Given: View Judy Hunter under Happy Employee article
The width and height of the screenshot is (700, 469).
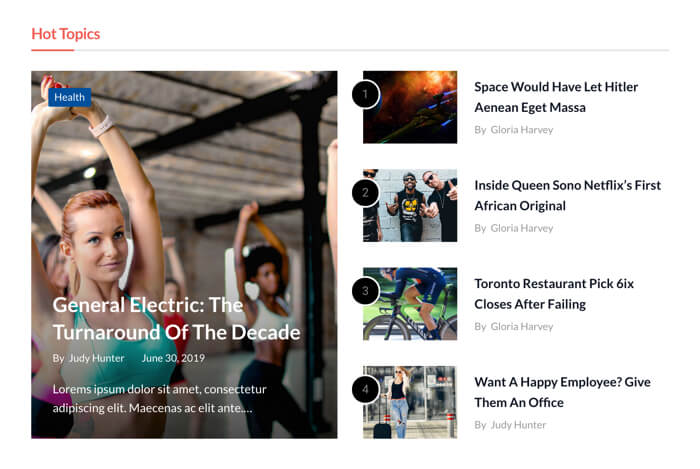Looking at the screenshot, I should 518,425.
